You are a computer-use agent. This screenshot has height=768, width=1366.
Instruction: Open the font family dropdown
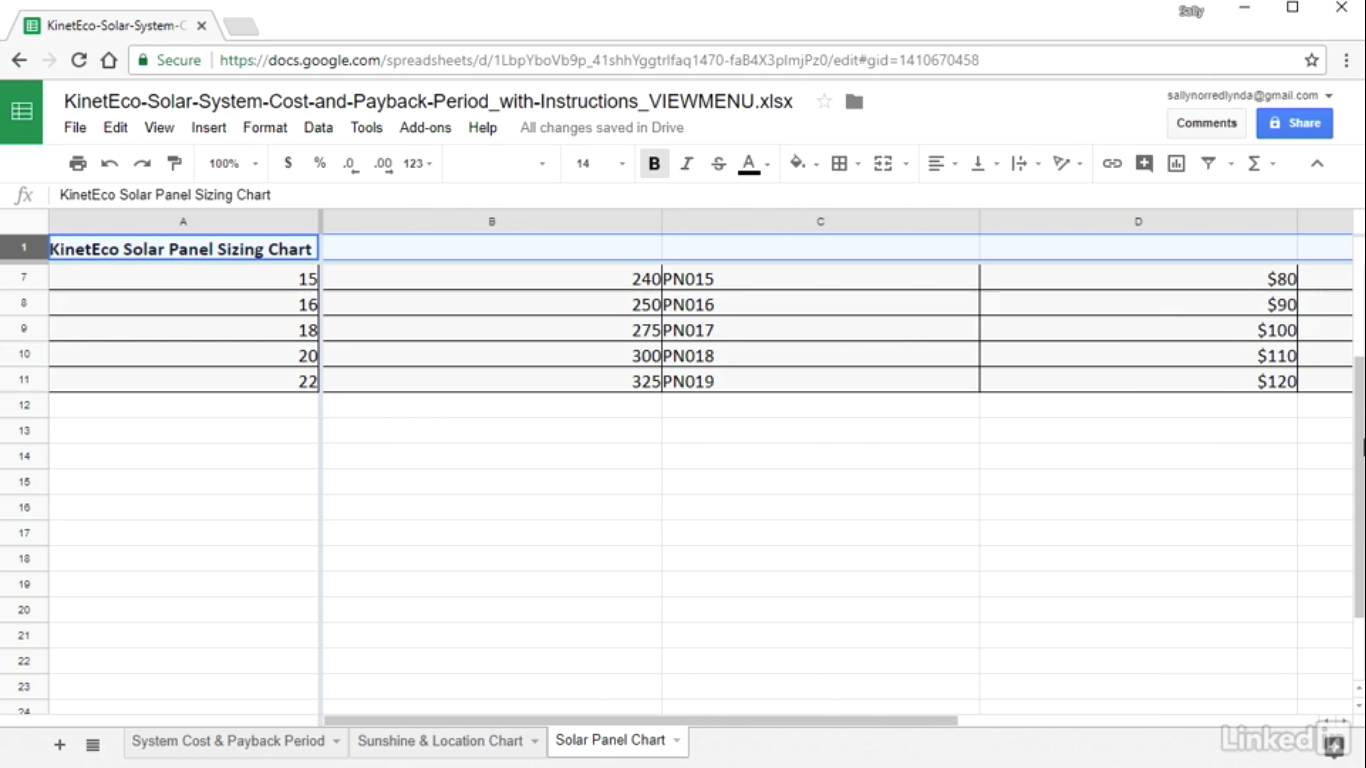point(500,163)
